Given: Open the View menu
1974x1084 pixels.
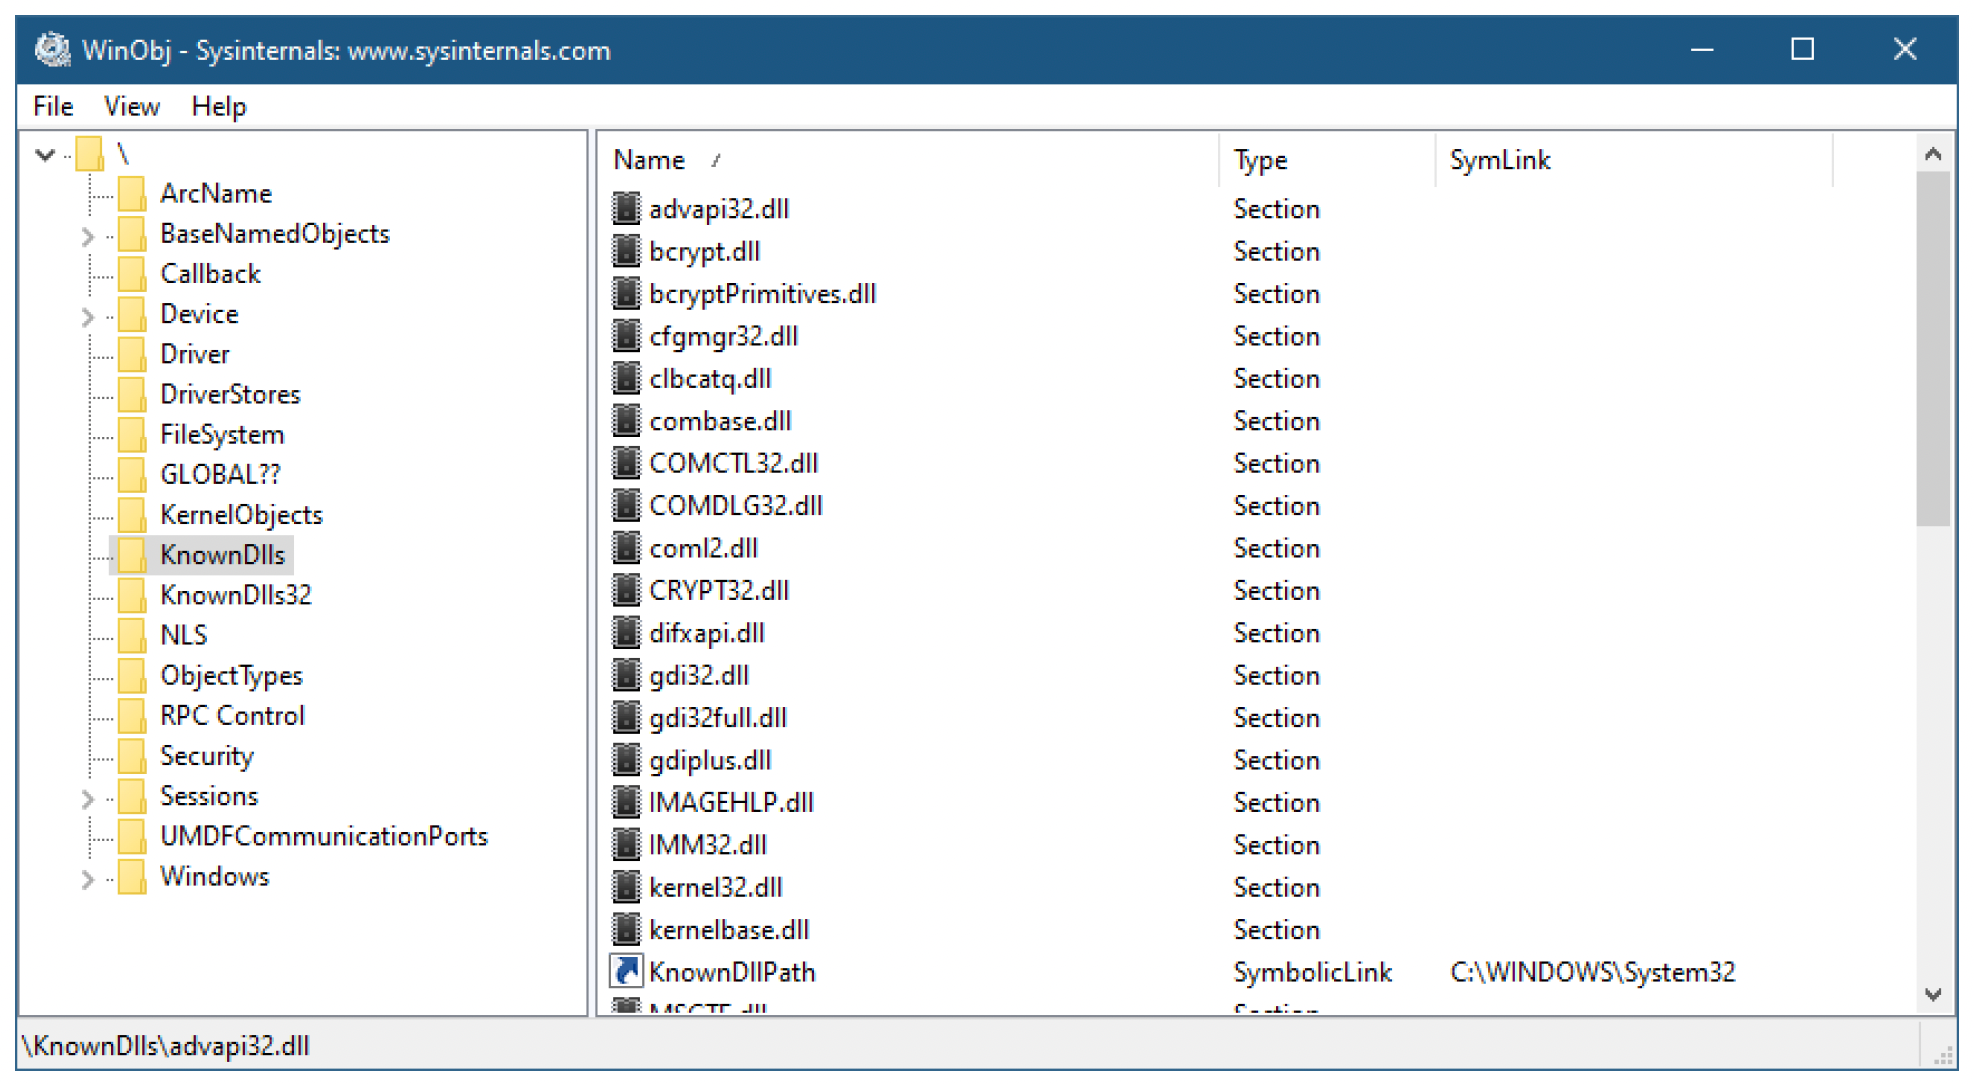Looking at the screenshot, I should [131, 106].
